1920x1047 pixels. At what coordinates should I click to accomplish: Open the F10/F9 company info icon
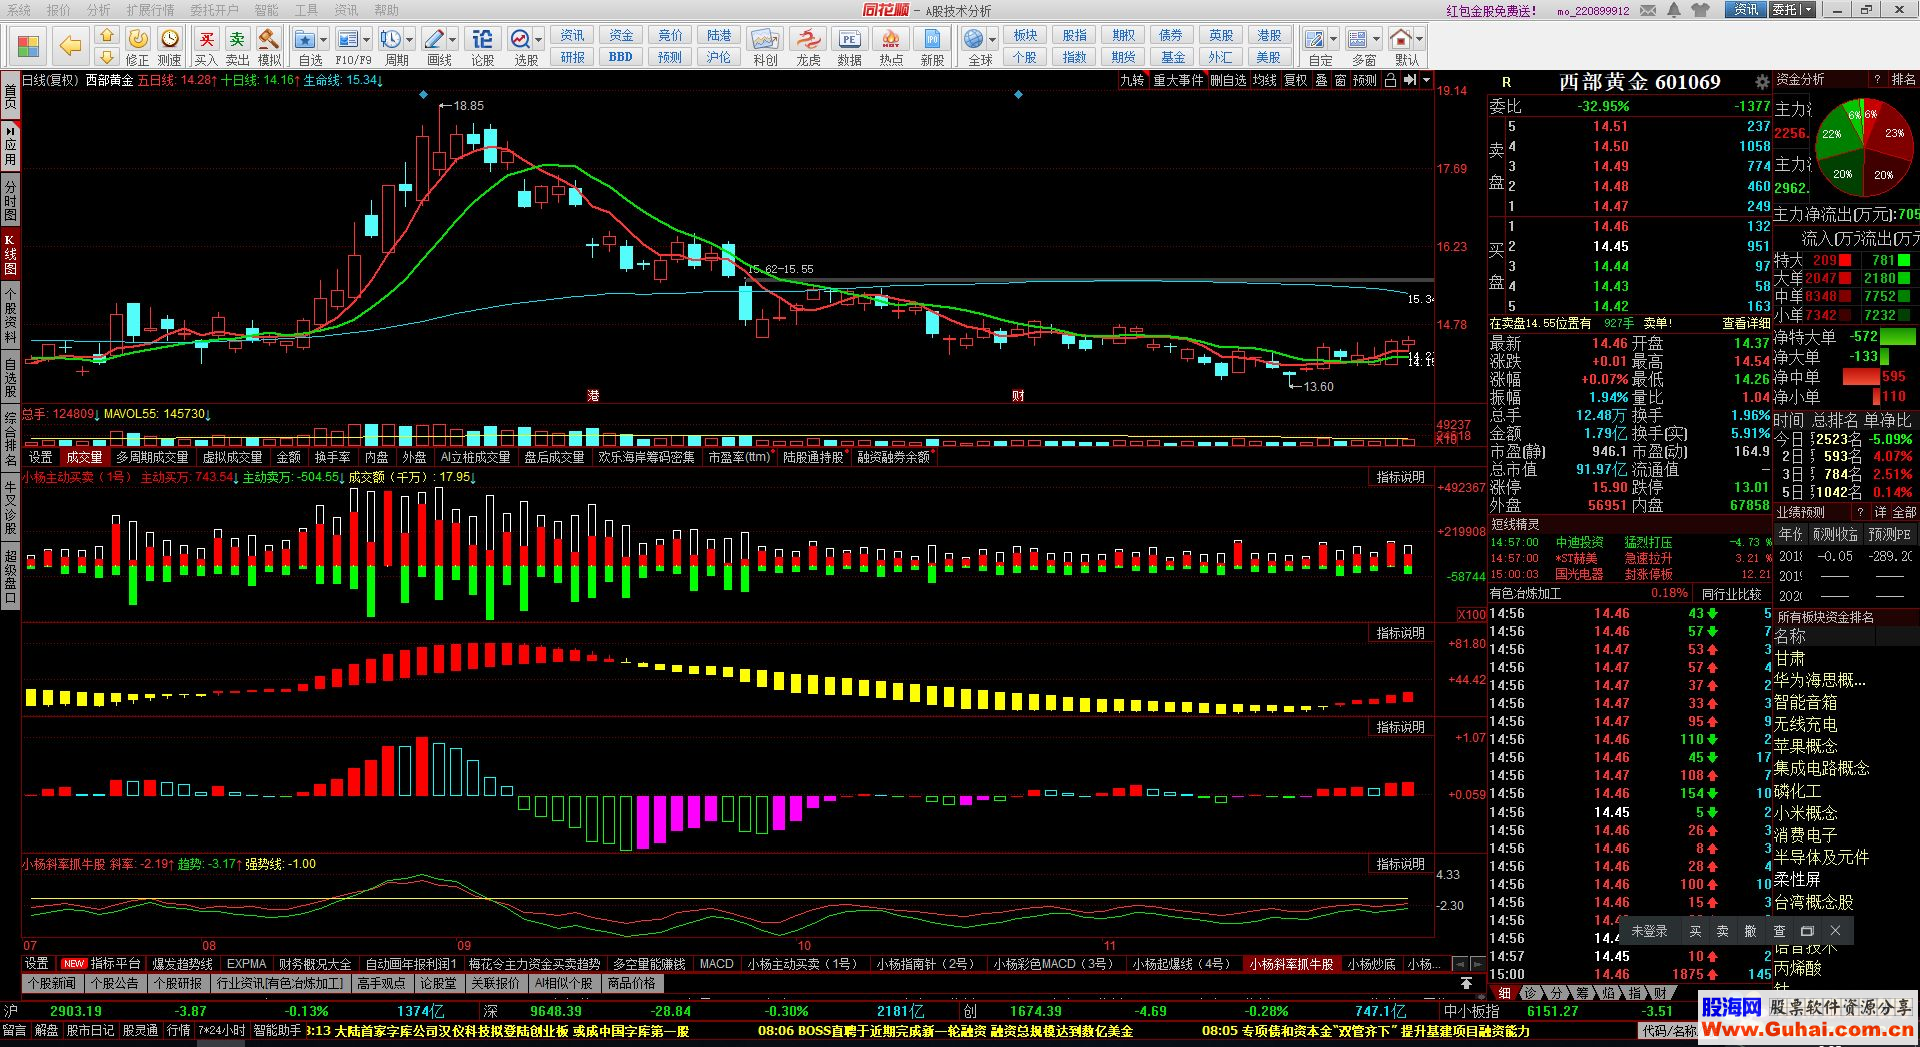[x=348, y=39]
